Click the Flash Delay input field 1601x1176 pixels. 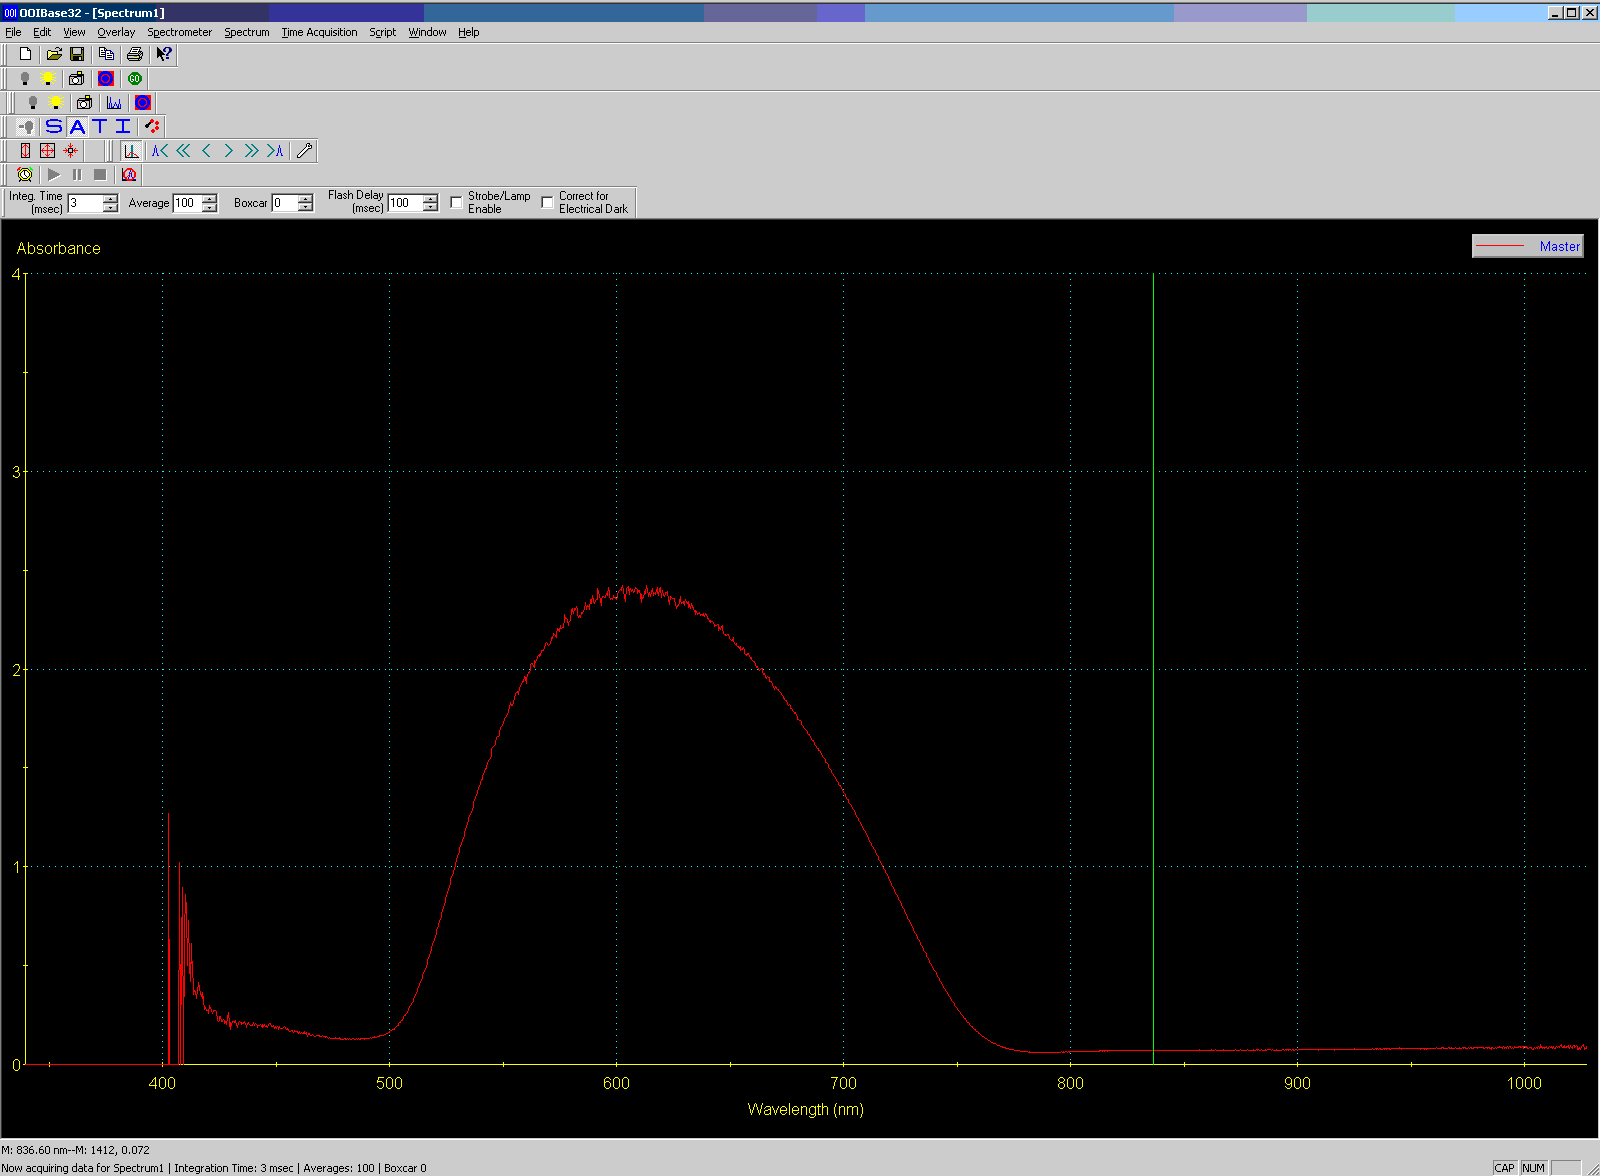[405, 203]
